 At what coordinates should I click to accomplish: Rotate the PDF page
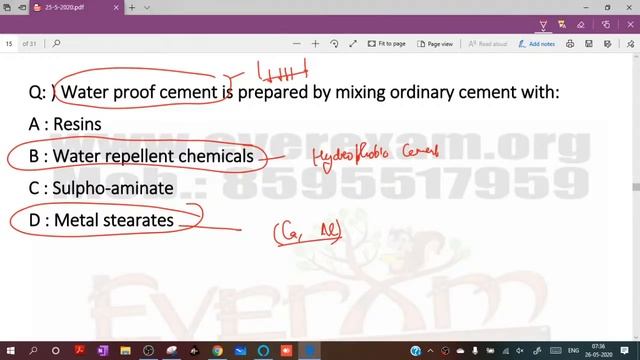pyautogui.click(x=334, y=44)
